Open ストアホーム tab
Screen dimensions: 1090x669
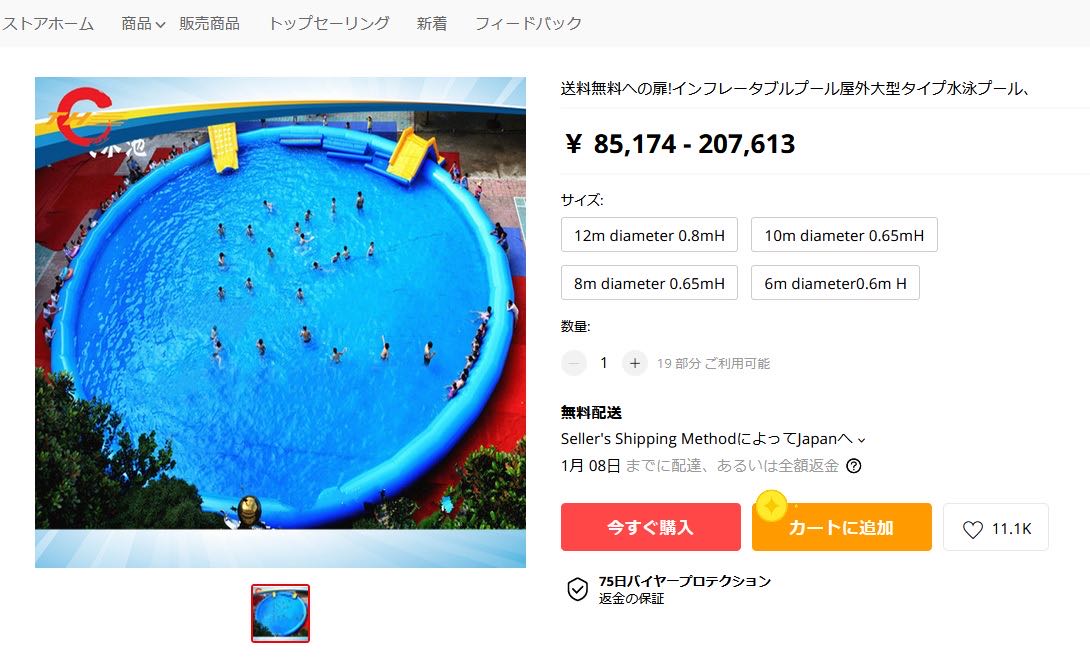click(47, 24)
